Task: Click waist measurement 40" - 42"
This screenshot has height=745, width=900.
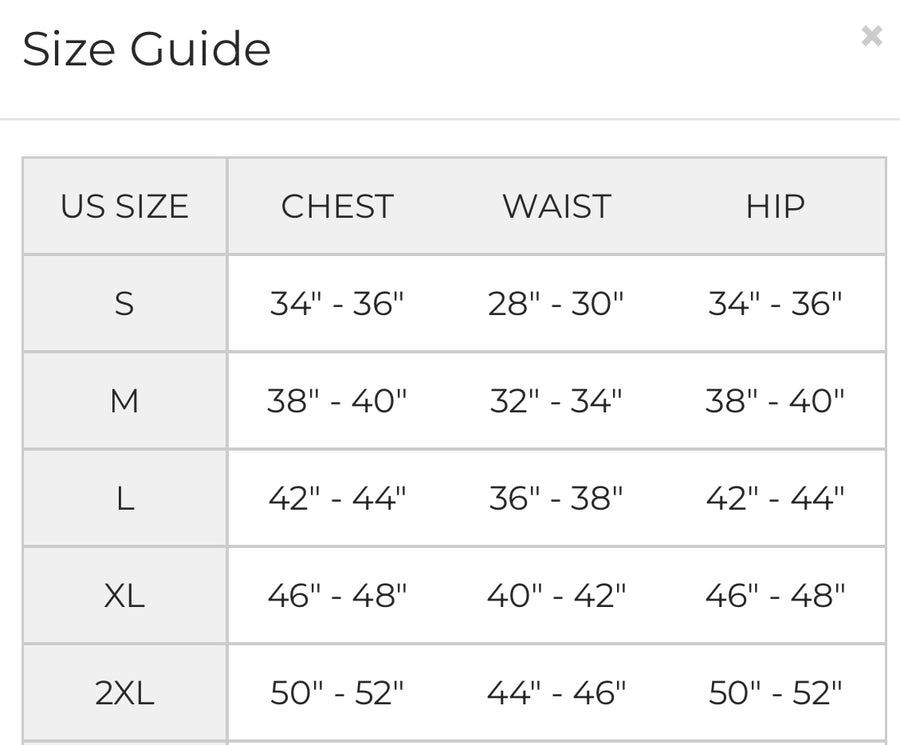Action: (x=556, y=595)
